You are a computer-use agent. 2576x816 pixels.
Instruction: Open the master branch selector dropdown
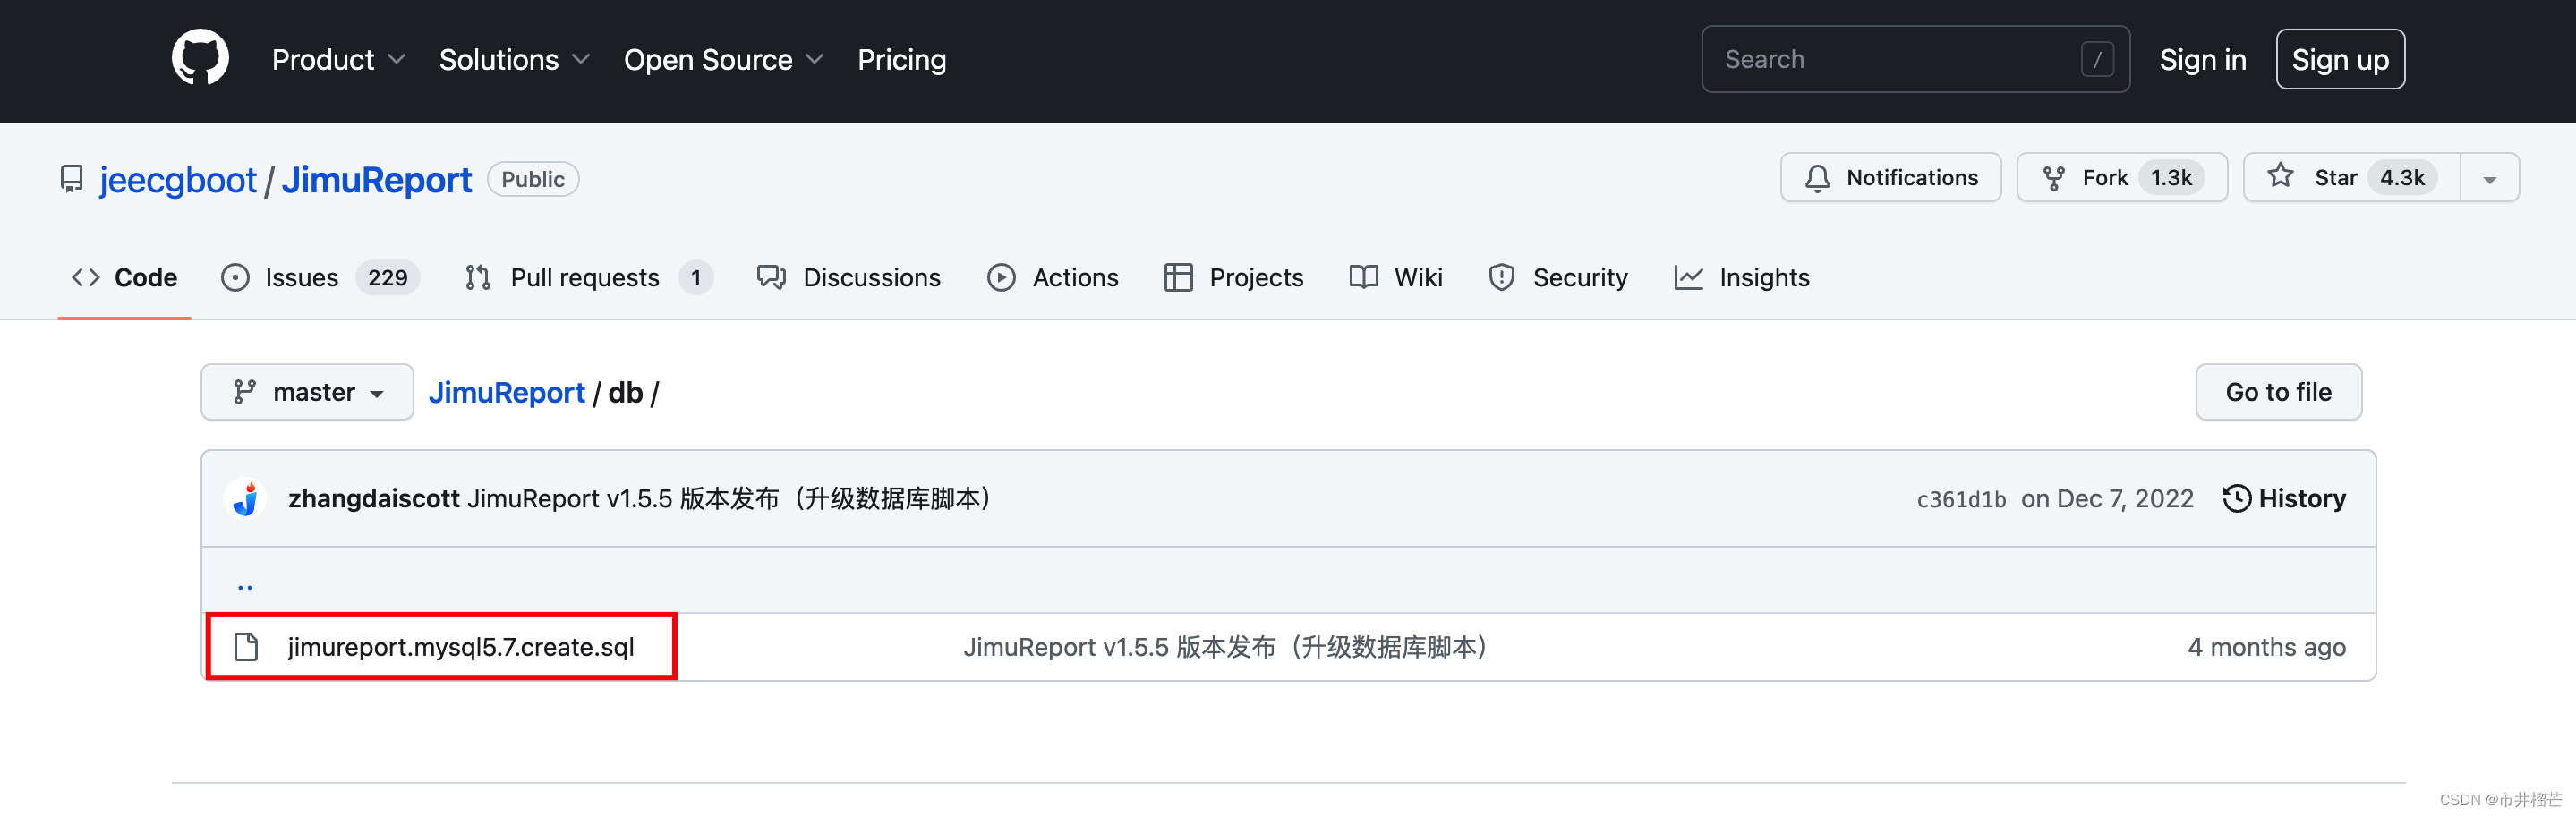307,392
